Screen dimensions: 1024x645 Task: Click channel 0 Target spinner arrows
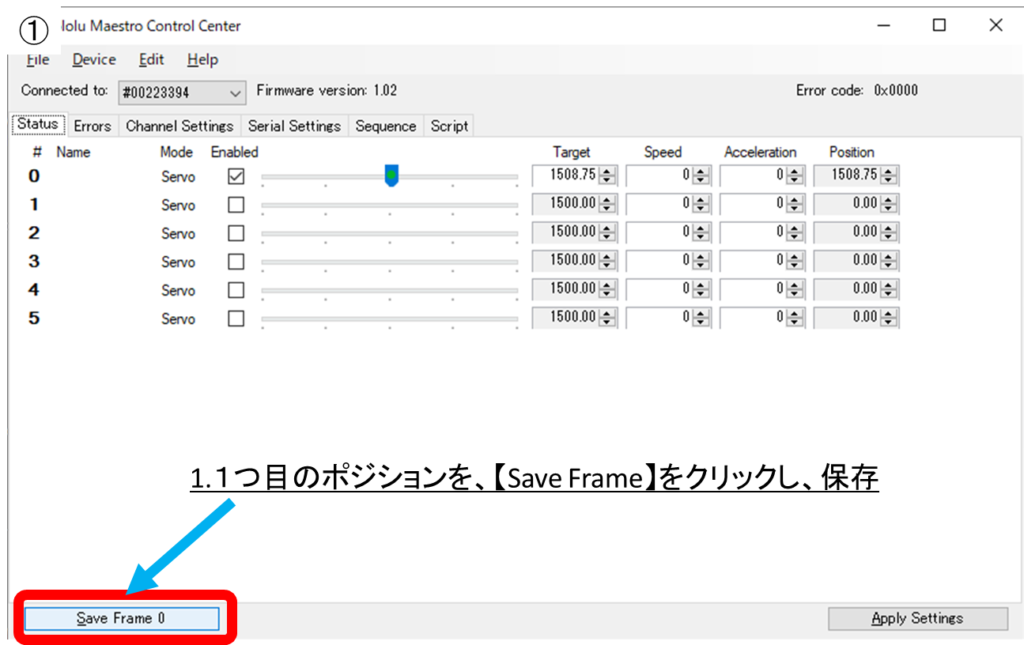click(x=607, y=175)
